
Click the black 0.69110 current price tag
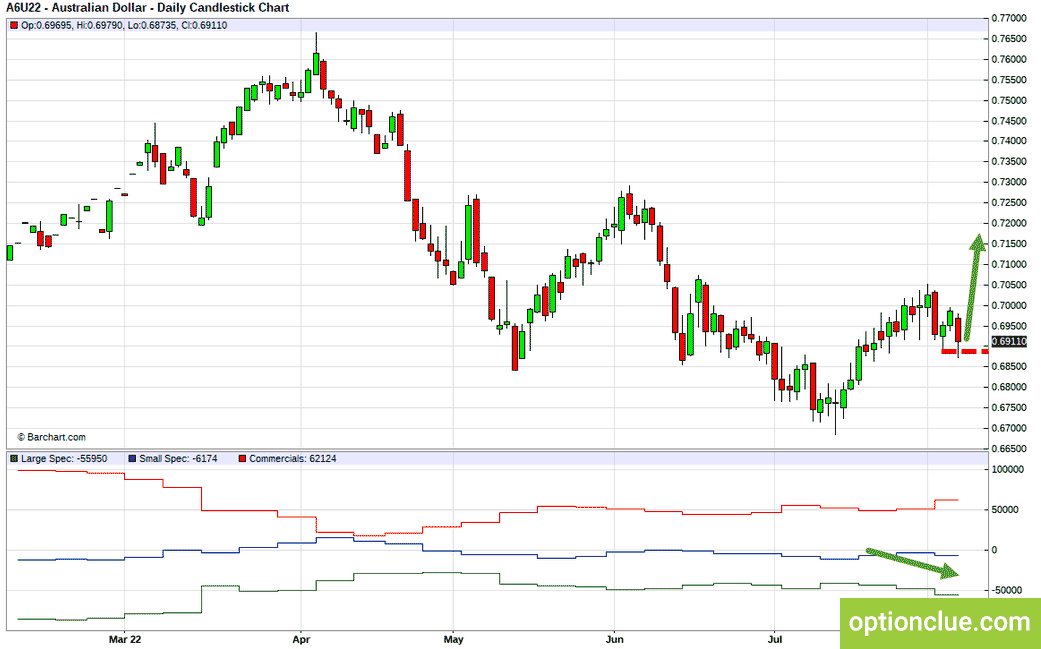point(1009,341)
